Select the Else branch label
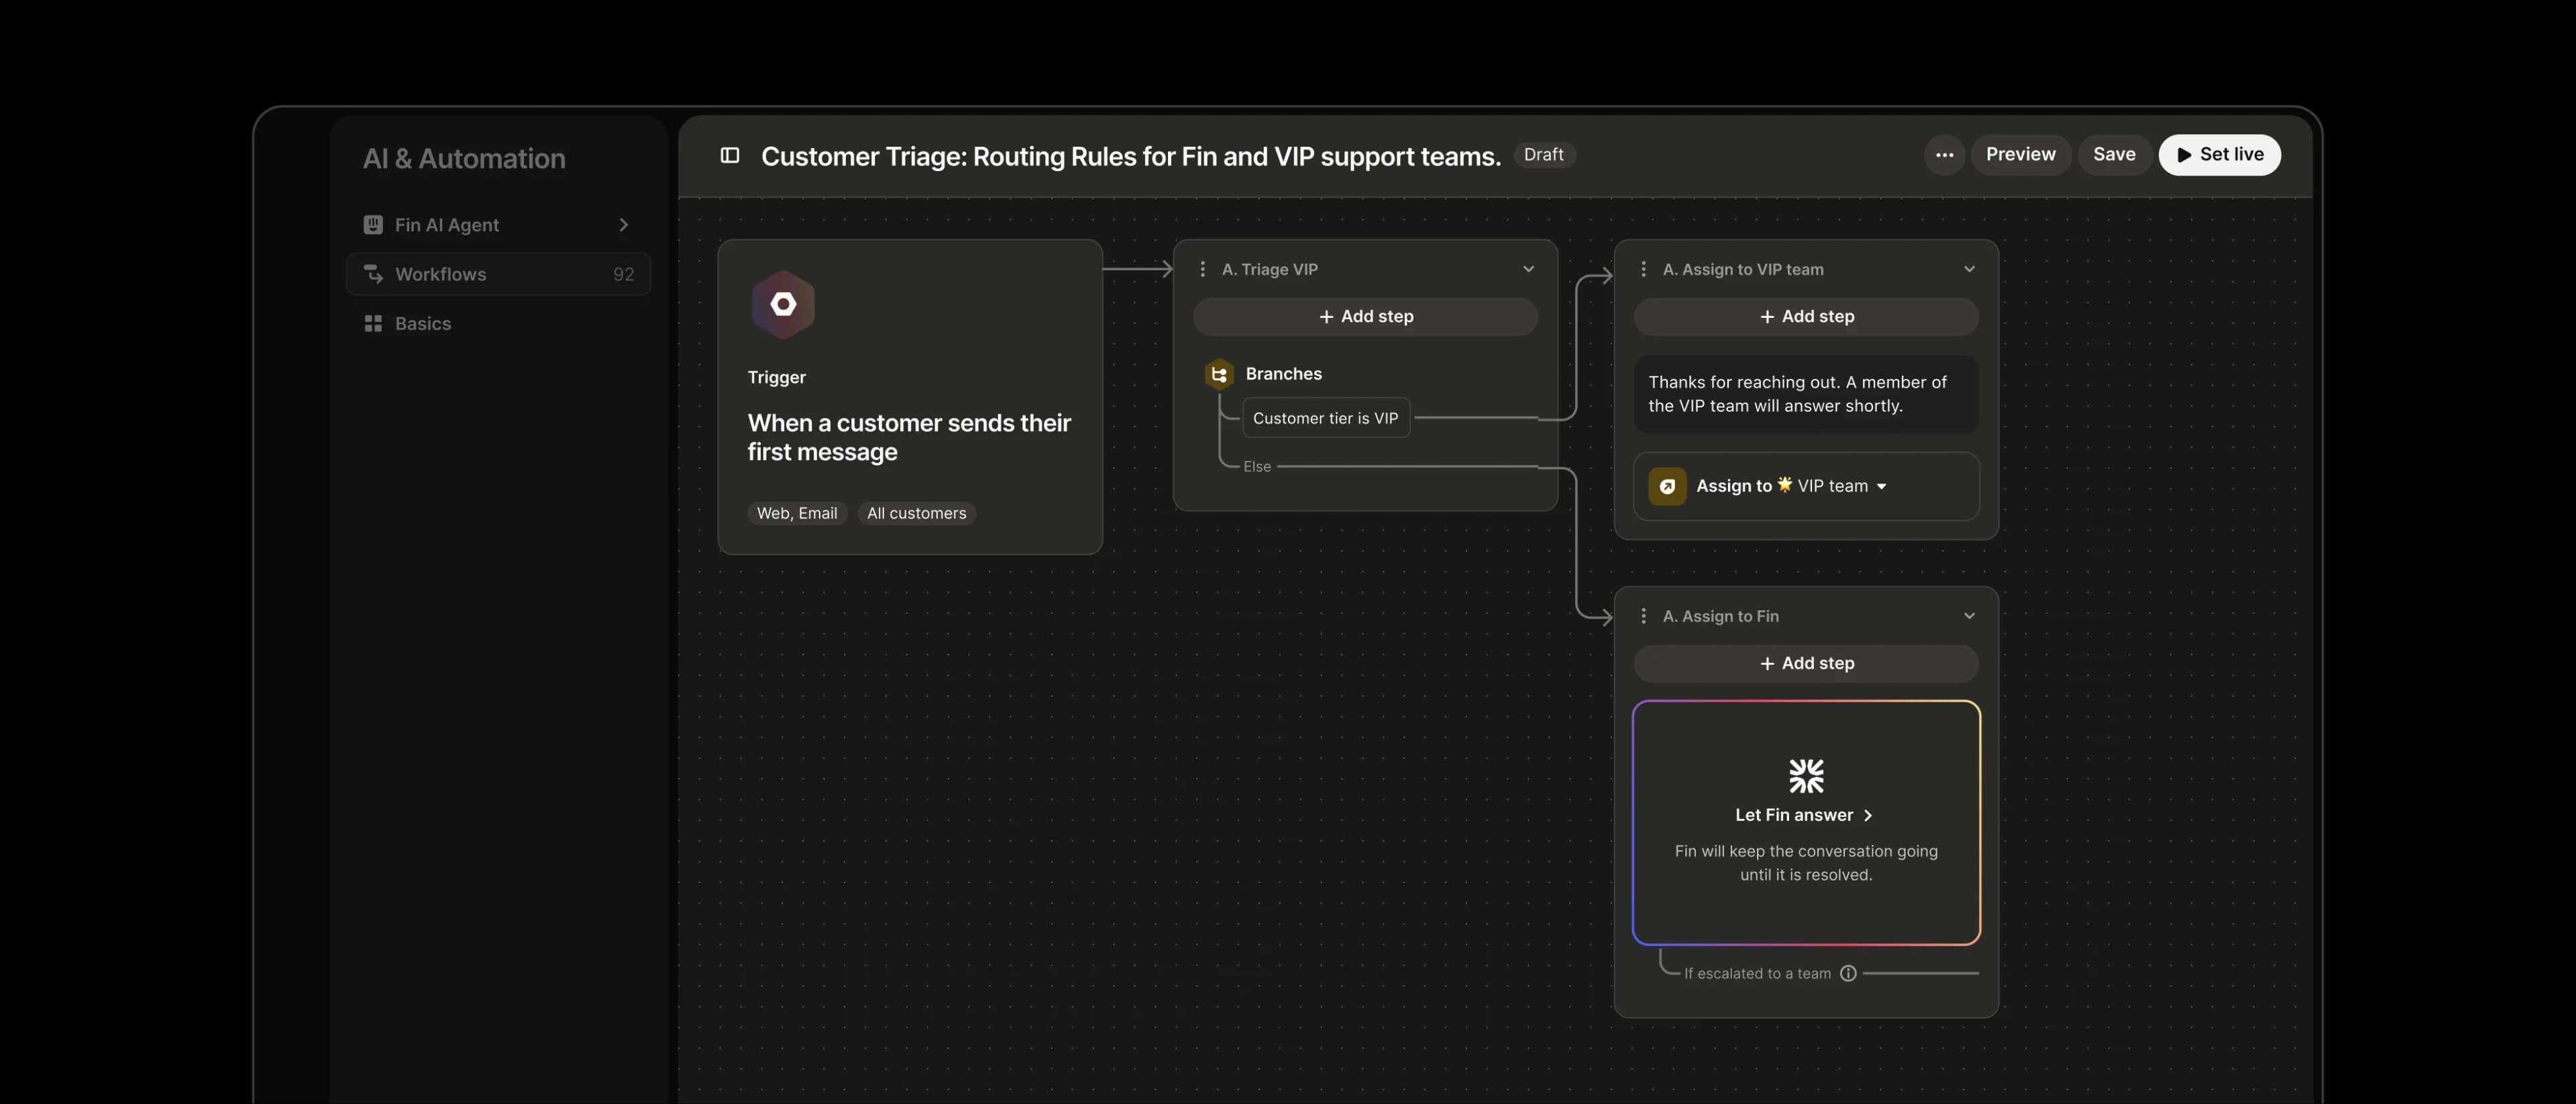 pos(1257,466)
